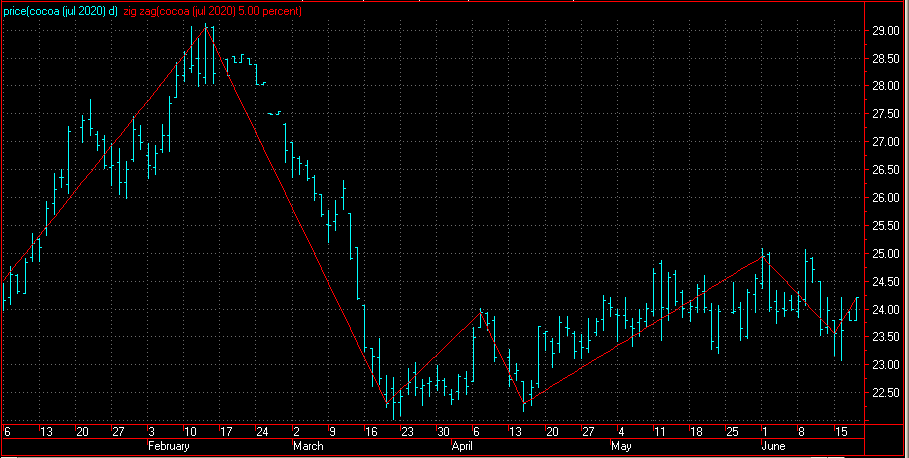This screenshot has height=458, width=909.
Task: Pick the date label 1 in June
Action: [765, 432]
